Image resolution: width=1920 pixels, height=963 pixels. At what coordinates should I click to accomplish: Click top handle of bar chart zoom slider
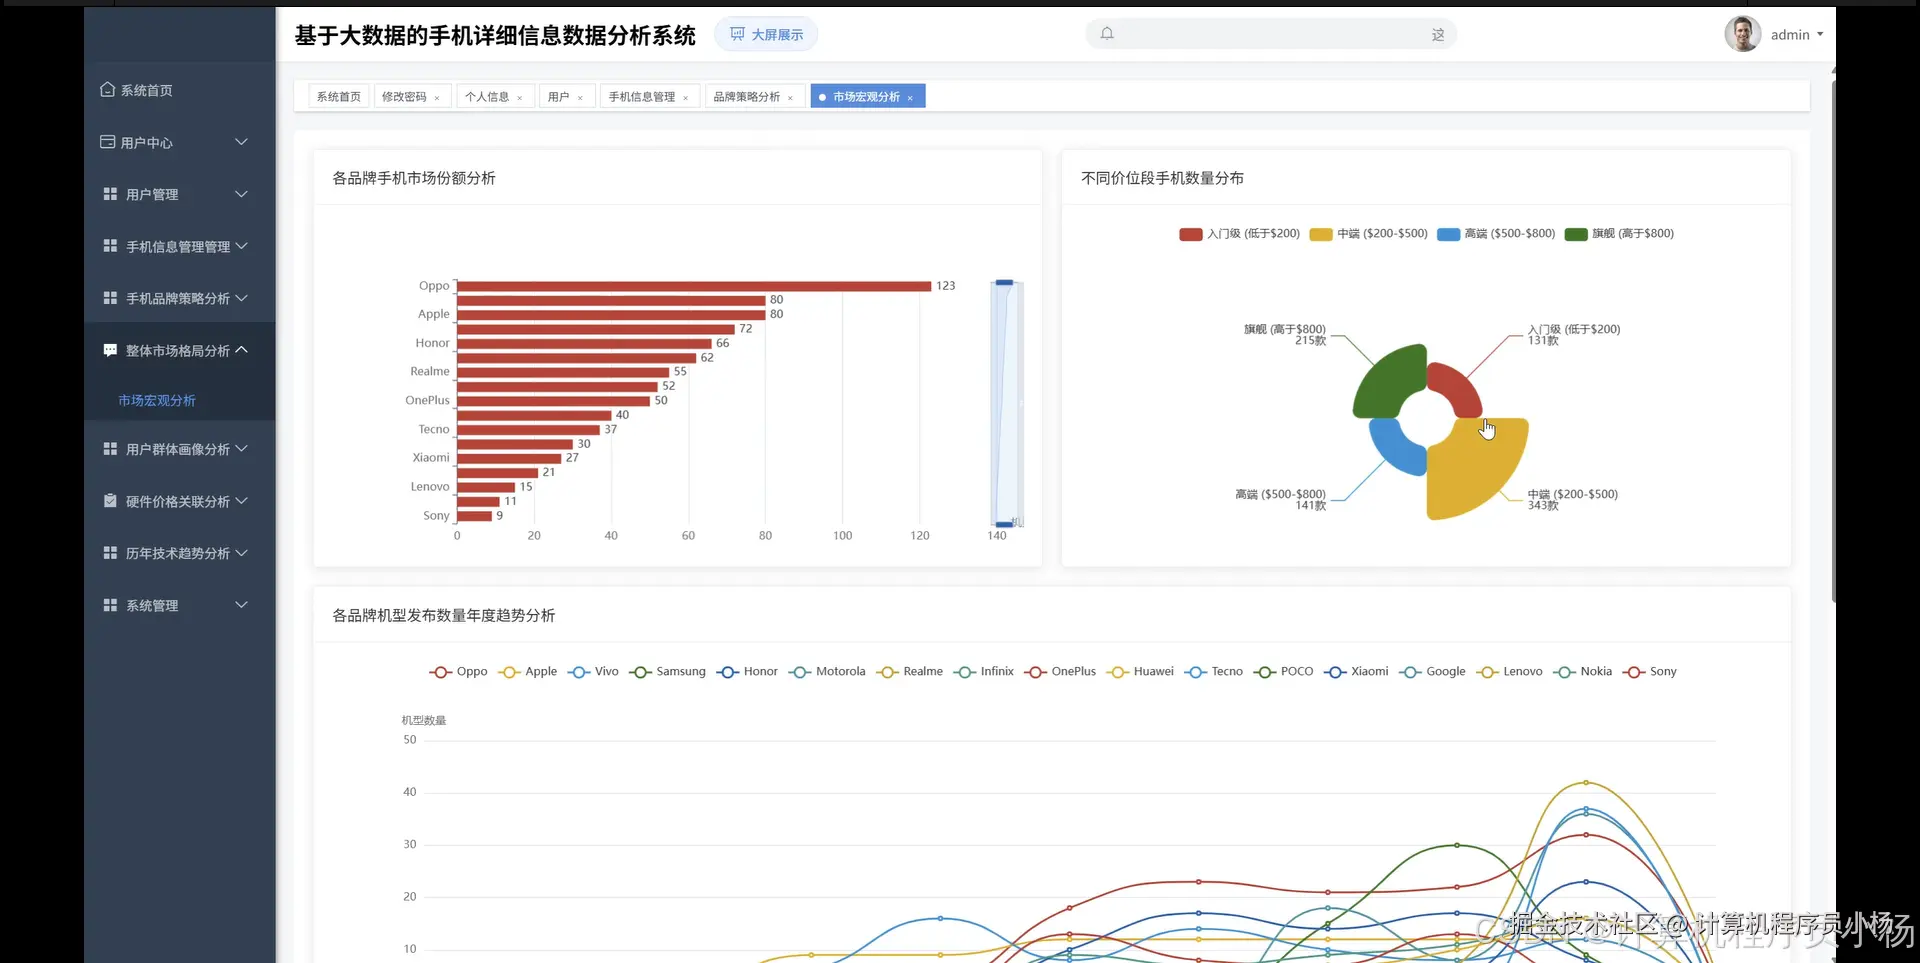tap(1004, 283)
